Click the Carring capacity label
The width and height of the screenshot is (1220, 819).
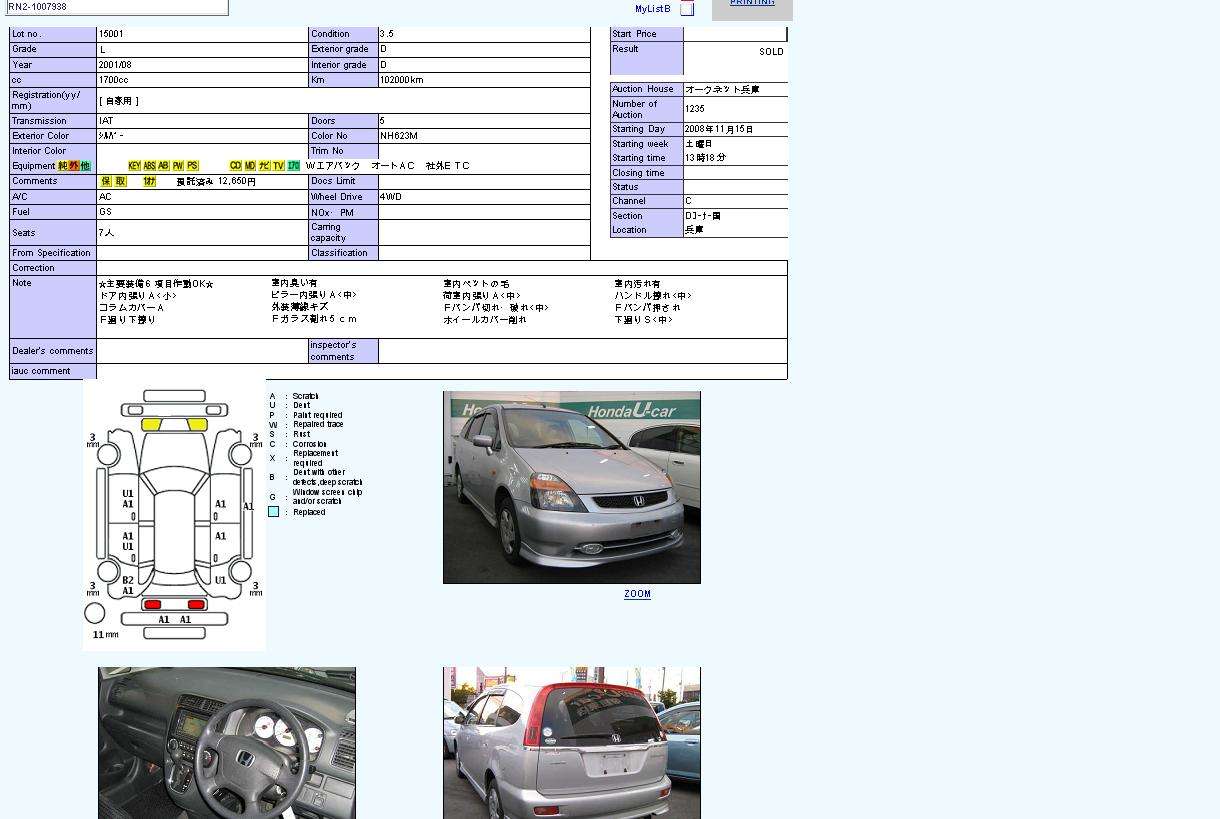[328, 232]
